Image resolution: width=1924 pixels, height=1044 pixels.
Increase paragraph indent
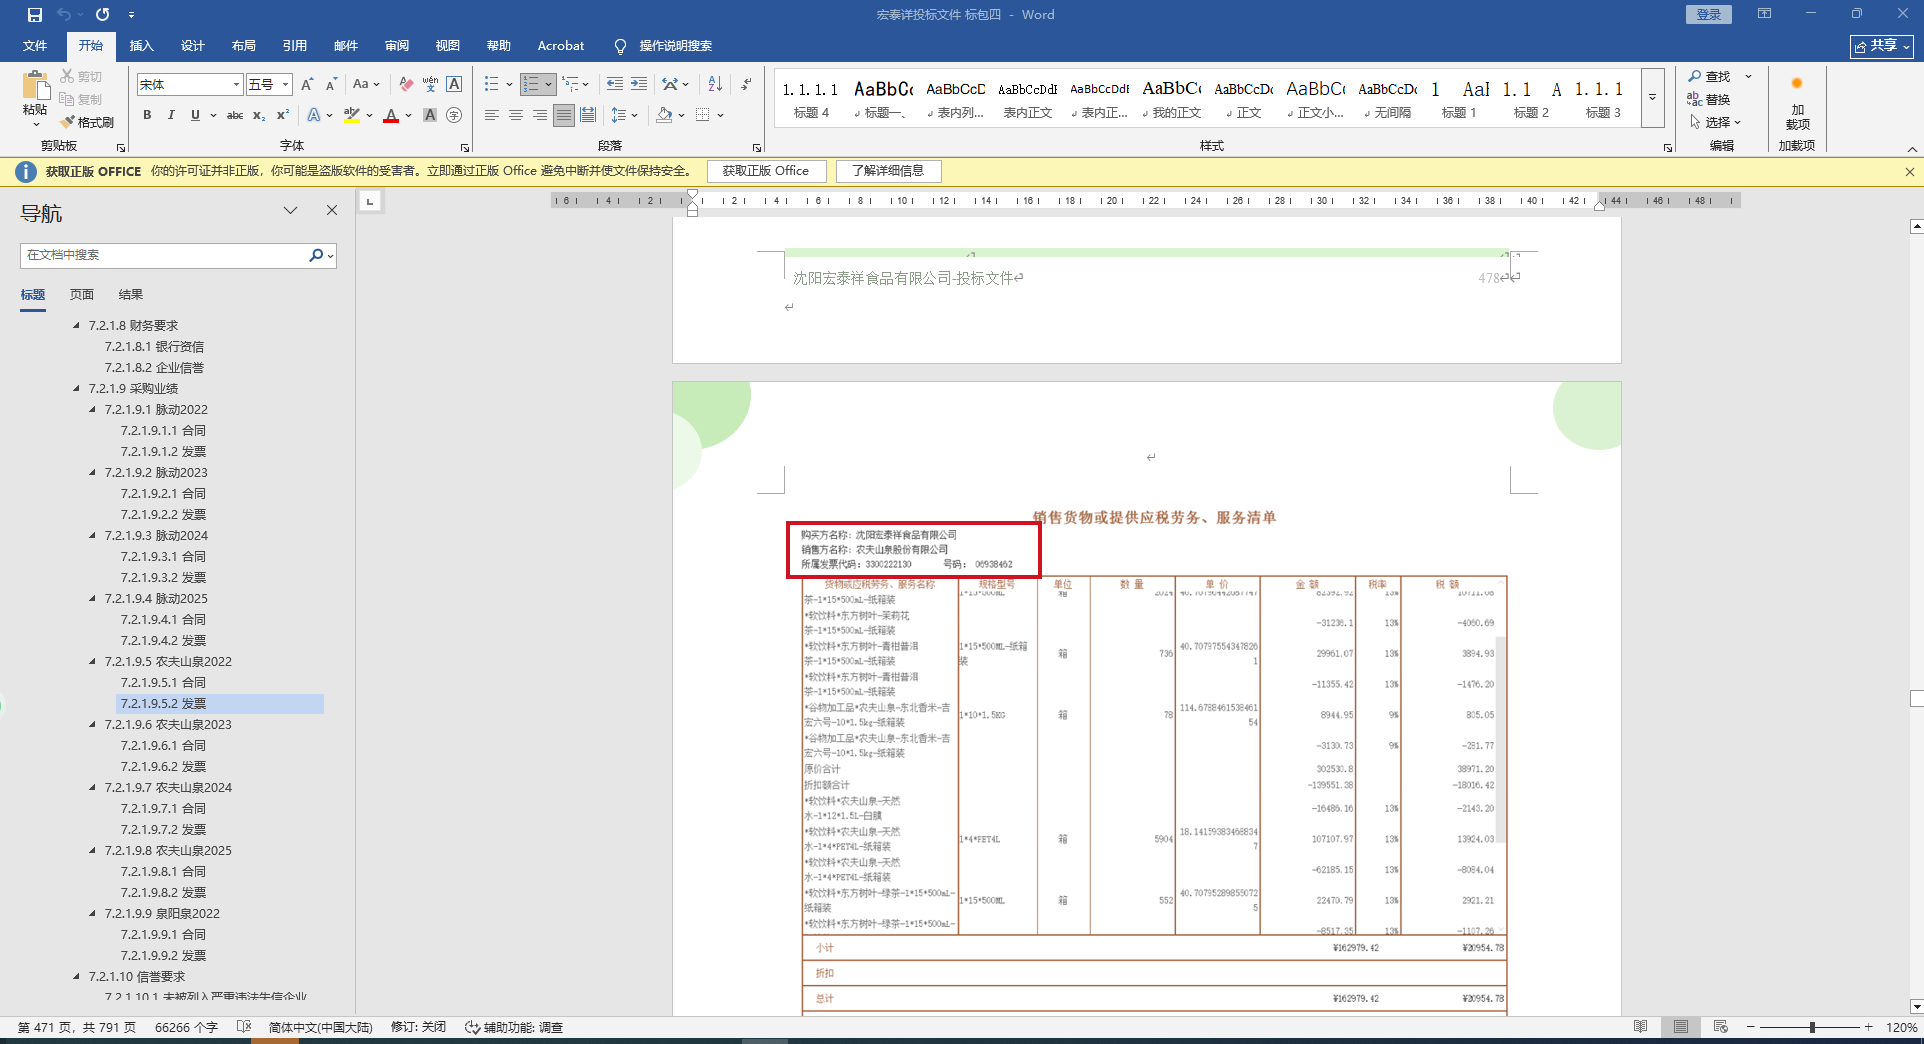639,84
